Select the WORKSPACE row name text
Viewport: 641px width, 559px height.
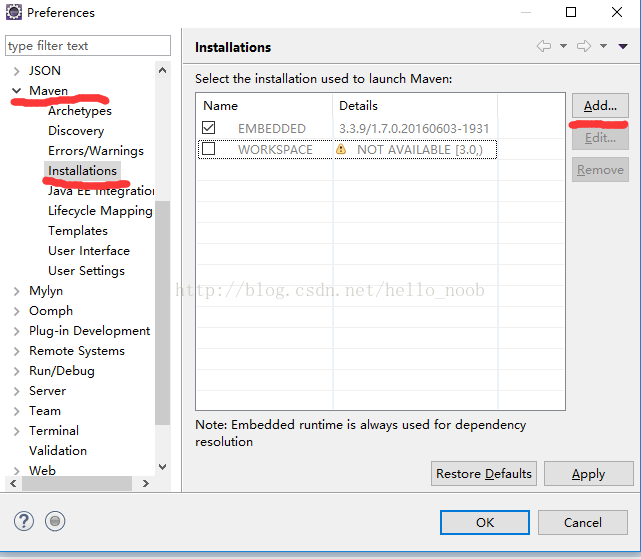275,150
